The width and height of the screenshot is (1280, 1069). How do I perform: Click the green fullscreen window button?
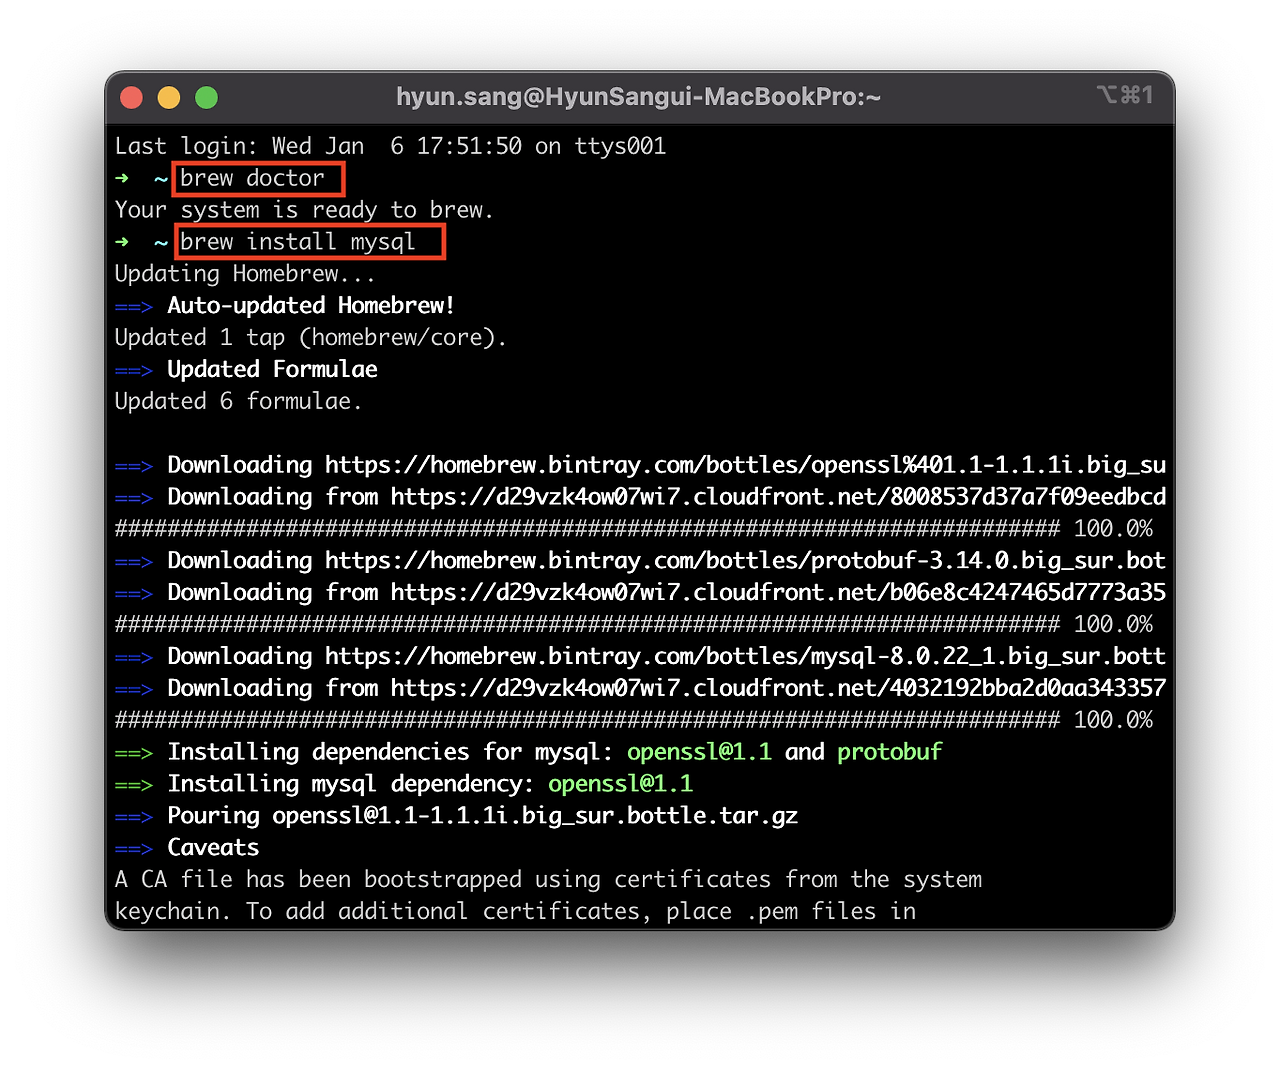(206, 97)
